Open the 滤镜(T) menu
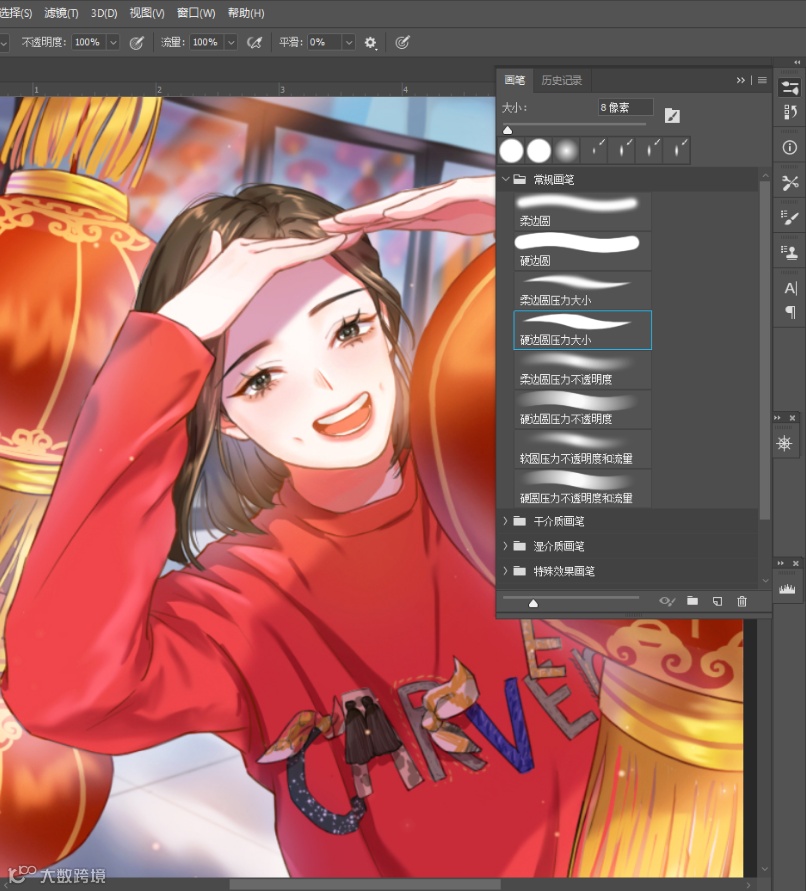 (61, 13)
